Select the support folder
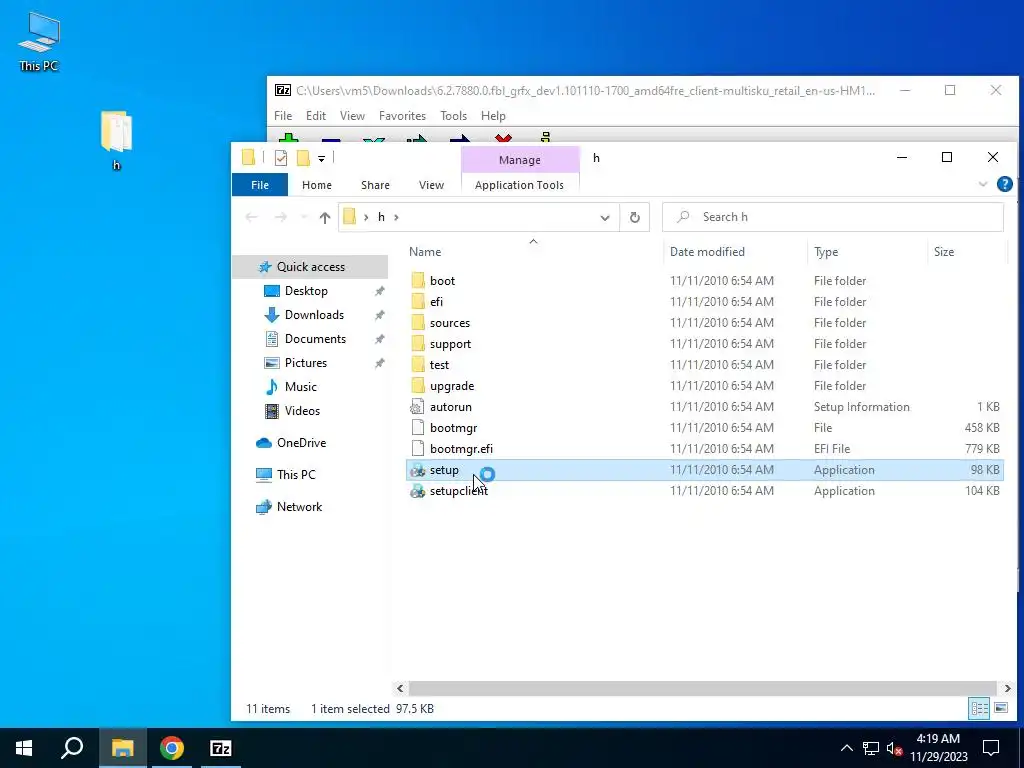The height and width of the screenshot is (768, 1024). [x=704, y=344]
